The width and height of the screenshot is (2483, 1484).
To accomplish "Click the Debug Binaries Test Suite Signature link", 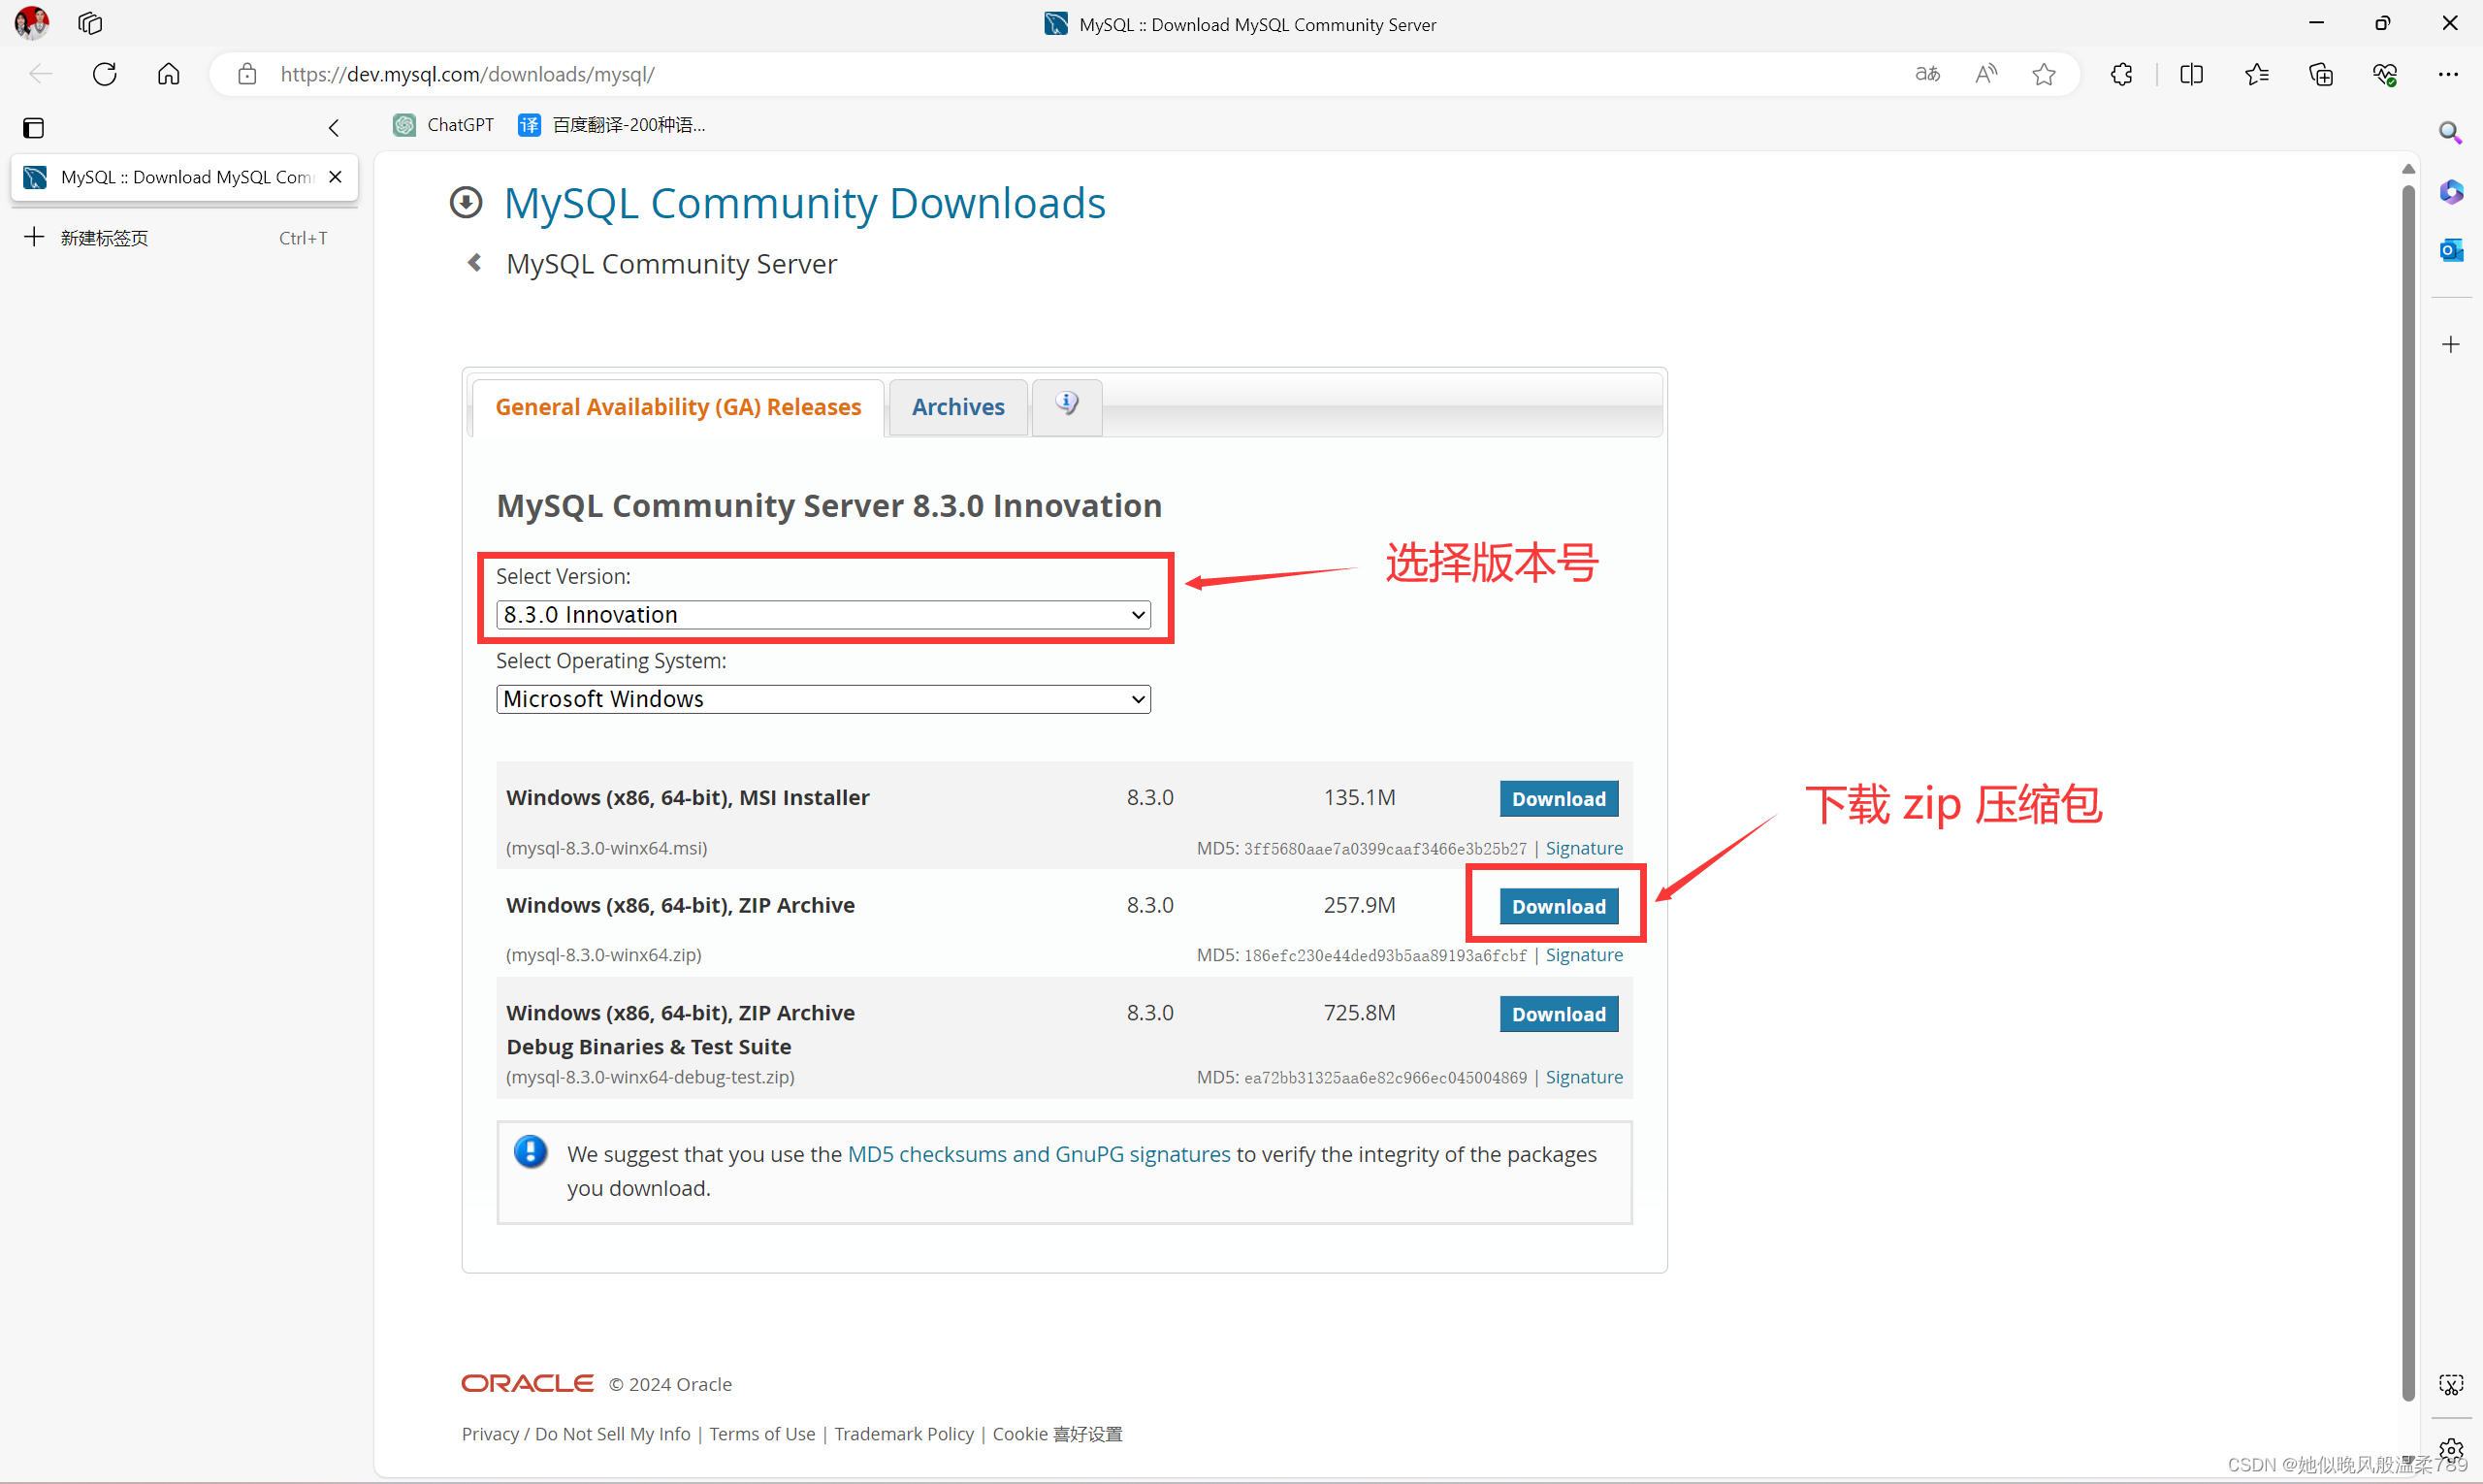I will tap(1584, 1076).
